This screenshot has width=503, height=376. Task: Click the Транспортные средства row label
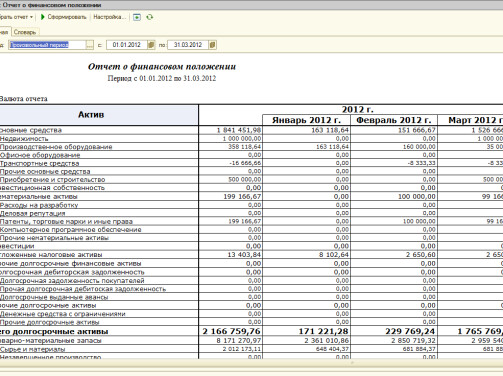click(x=39, y=163)
